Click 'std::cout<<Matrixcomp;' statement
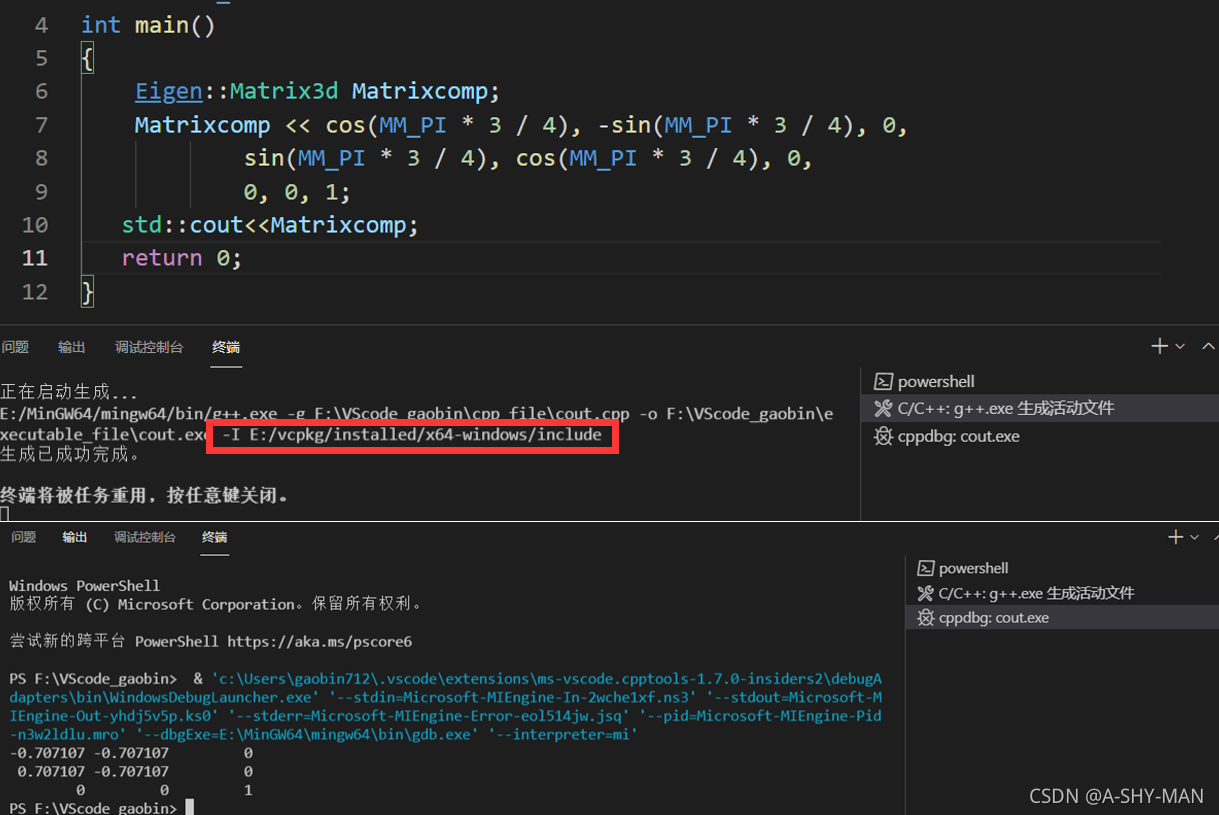Screen dimensions: 1219x815 click(x=270, y=225)
